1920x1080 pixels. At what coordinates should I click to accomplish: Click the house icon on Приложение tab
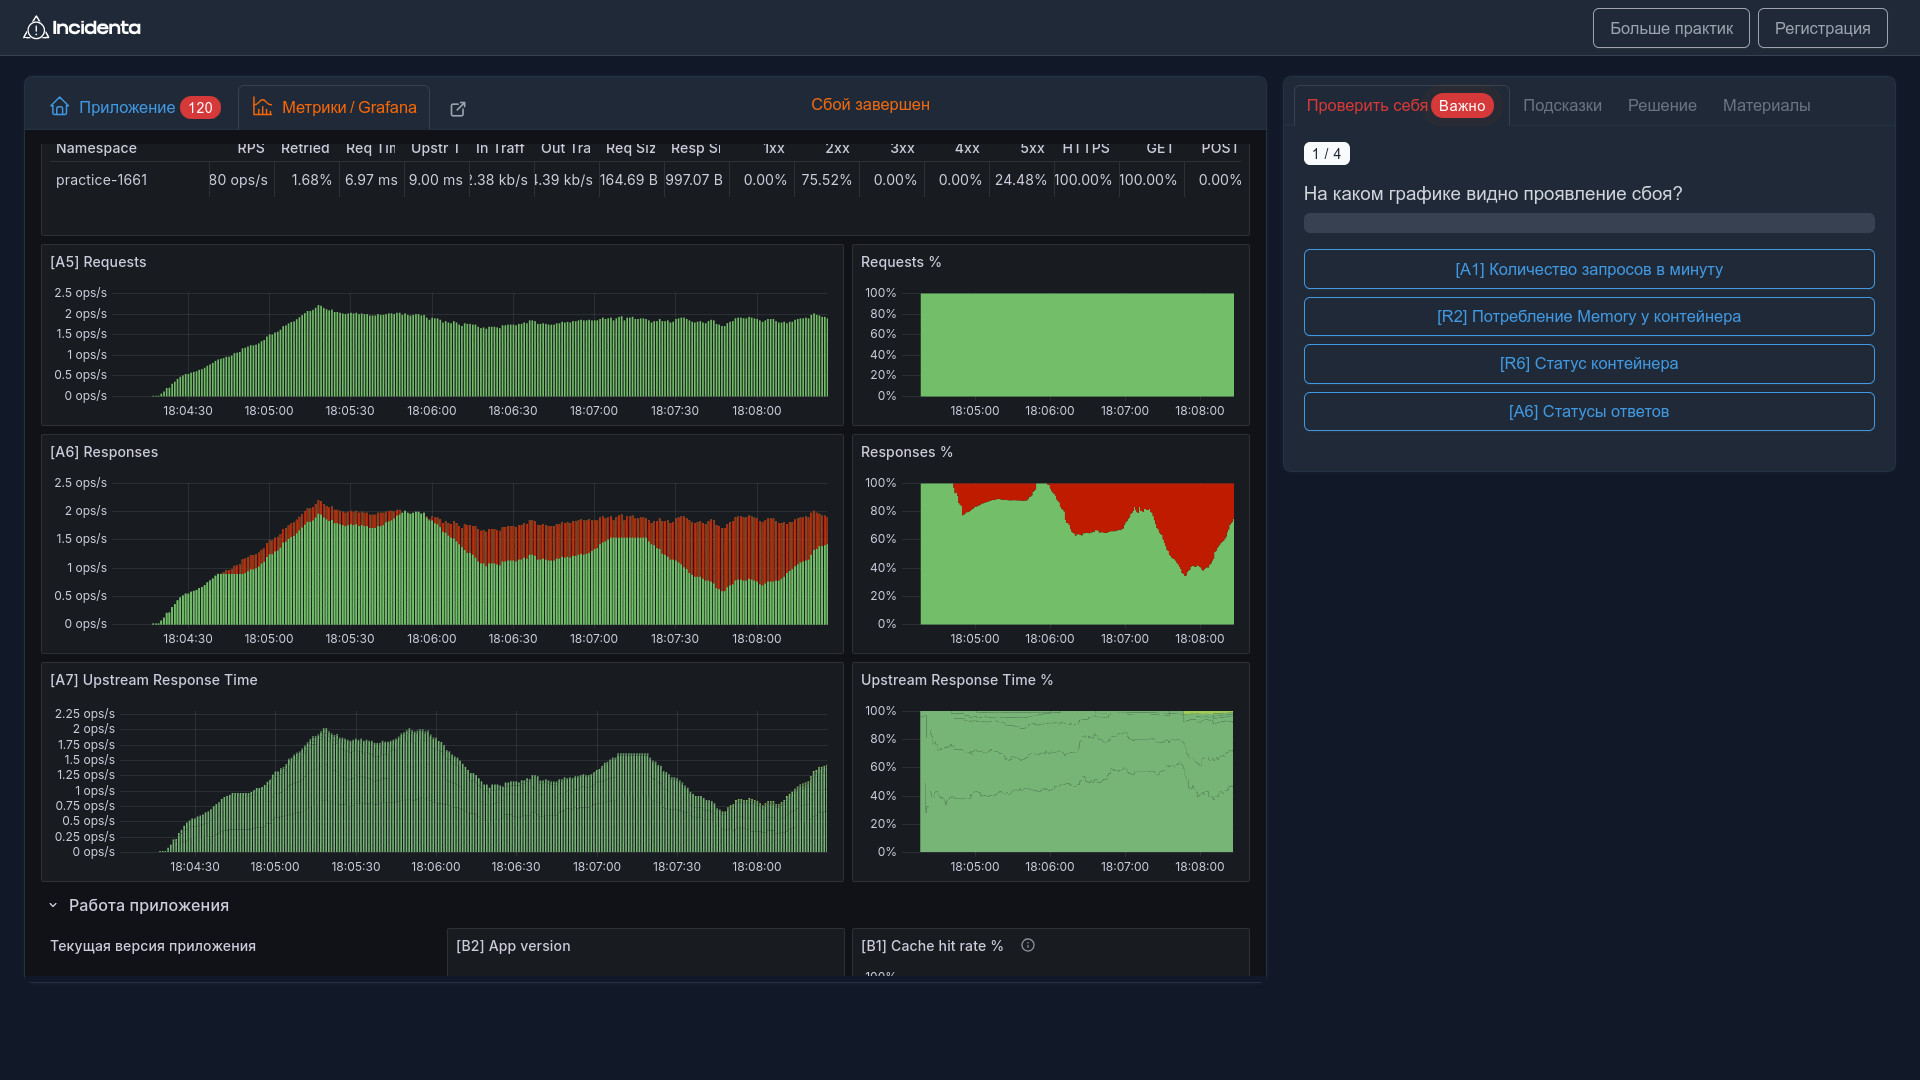[x=60, y=106]
